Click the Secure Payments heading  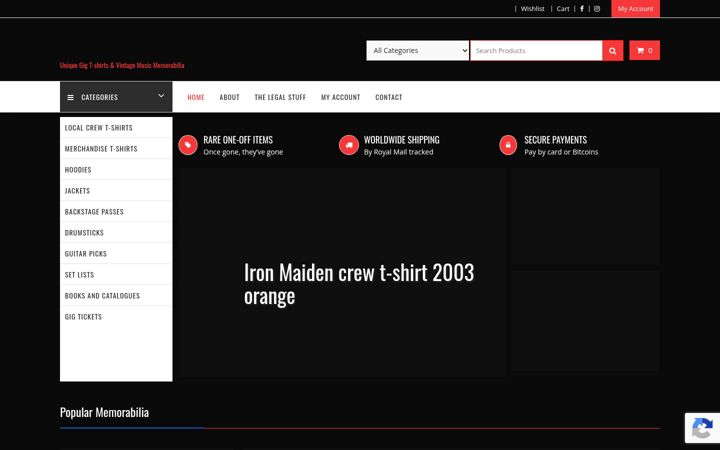click(555, 140)
